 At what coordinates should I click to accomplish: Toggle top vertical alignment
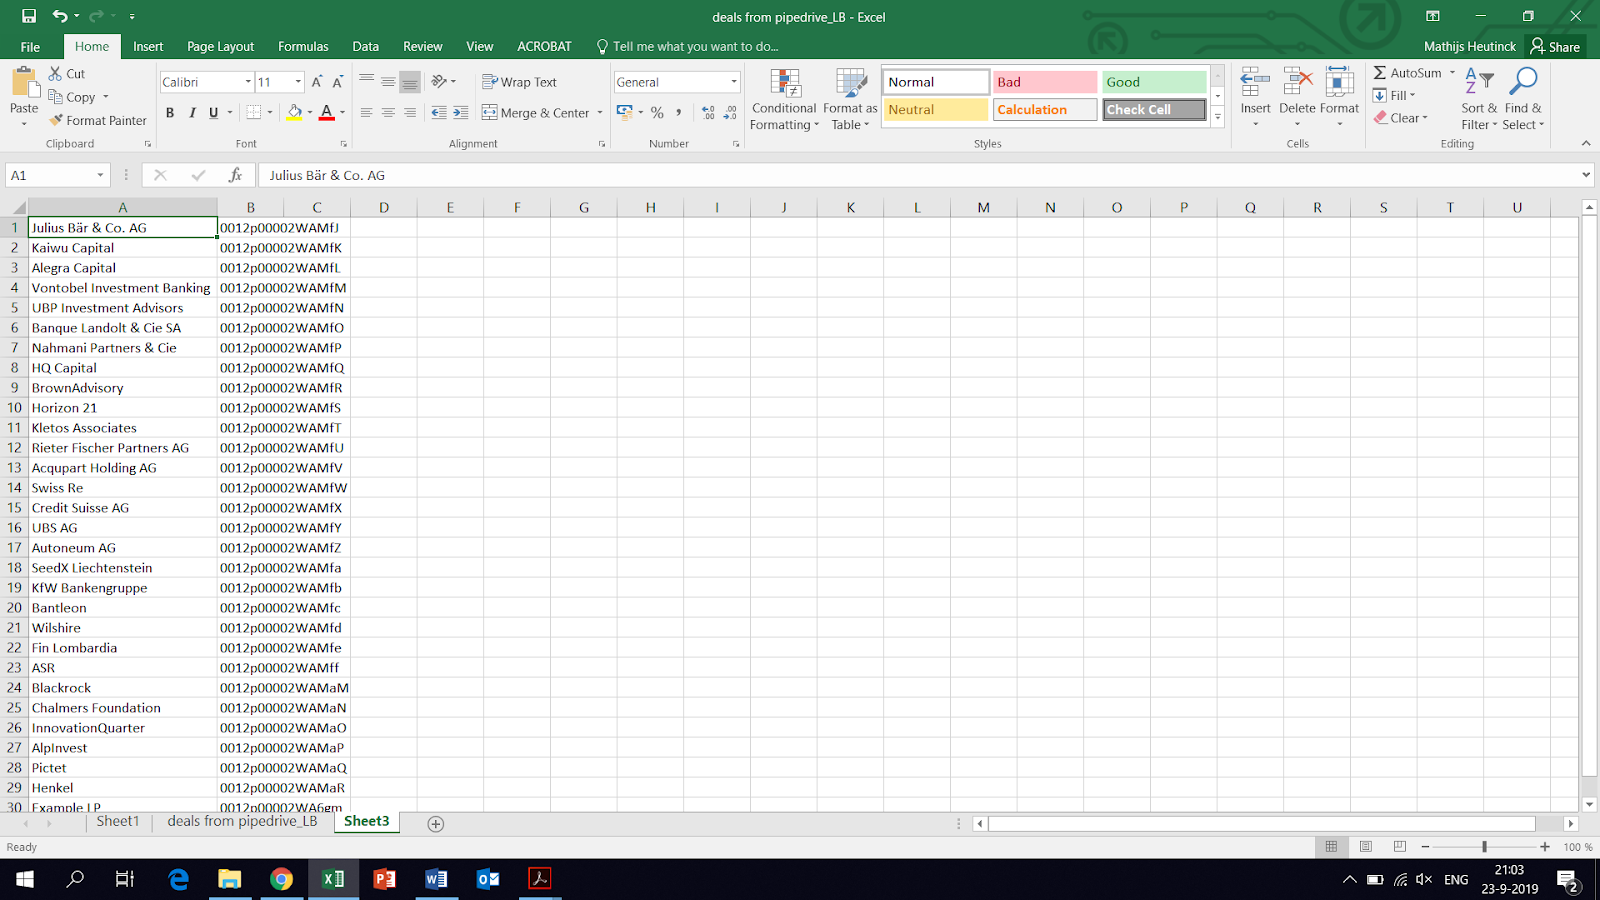pos(366,82)
